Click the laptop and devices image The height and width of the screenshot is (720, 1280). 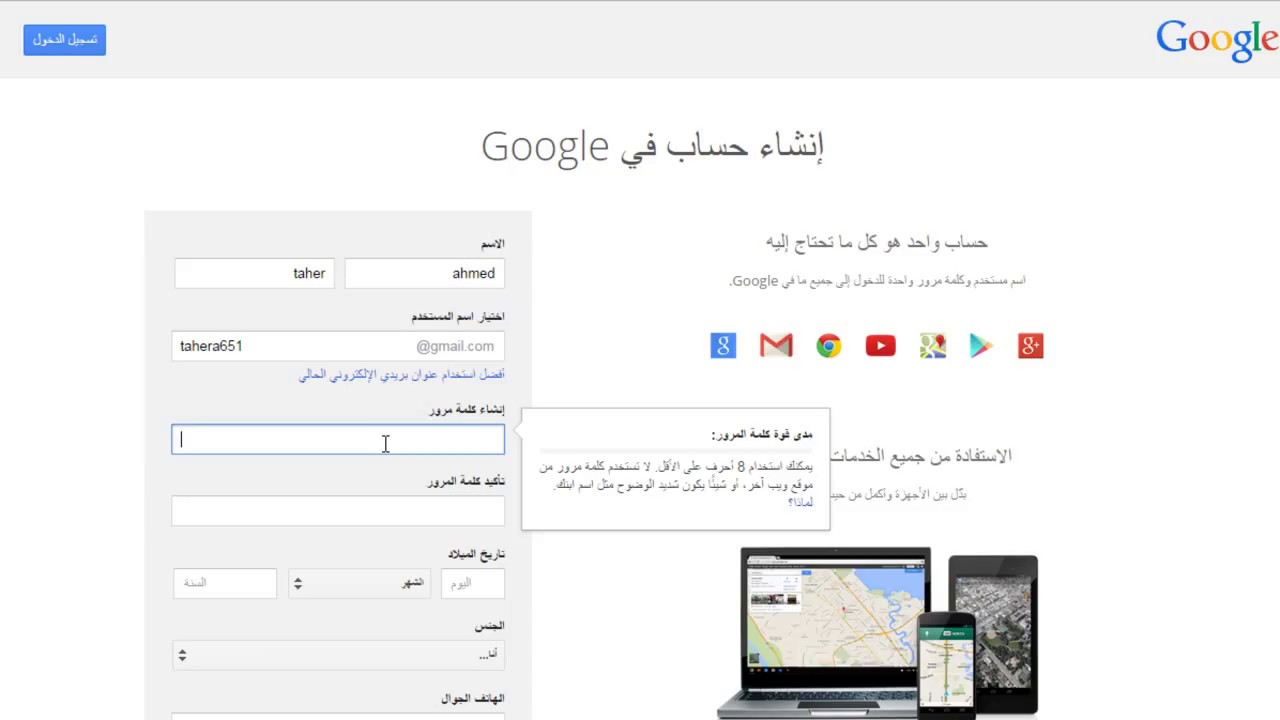(x=878, y=633)
